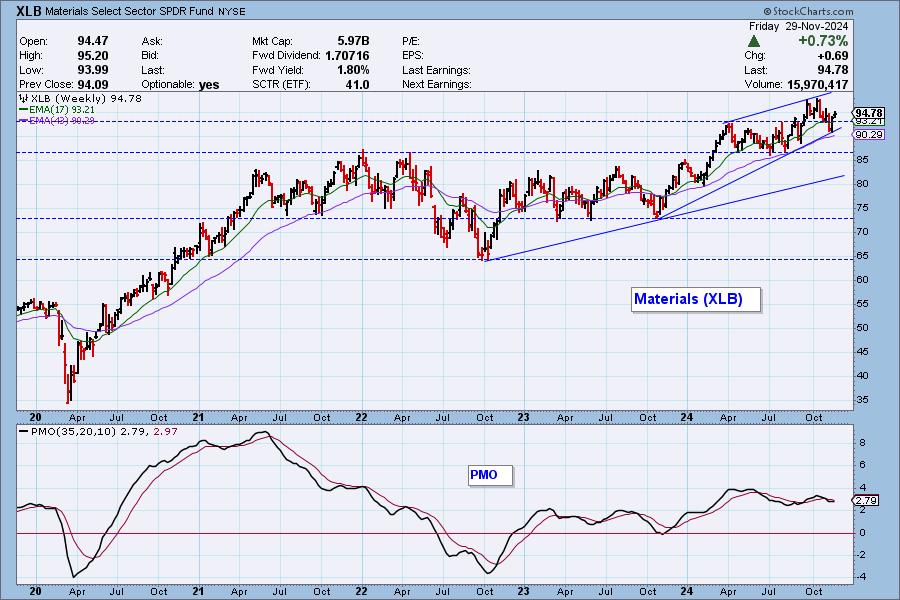Click the green up-triangle change indicator
The image size is (900, 600).
tap(754, 41)
